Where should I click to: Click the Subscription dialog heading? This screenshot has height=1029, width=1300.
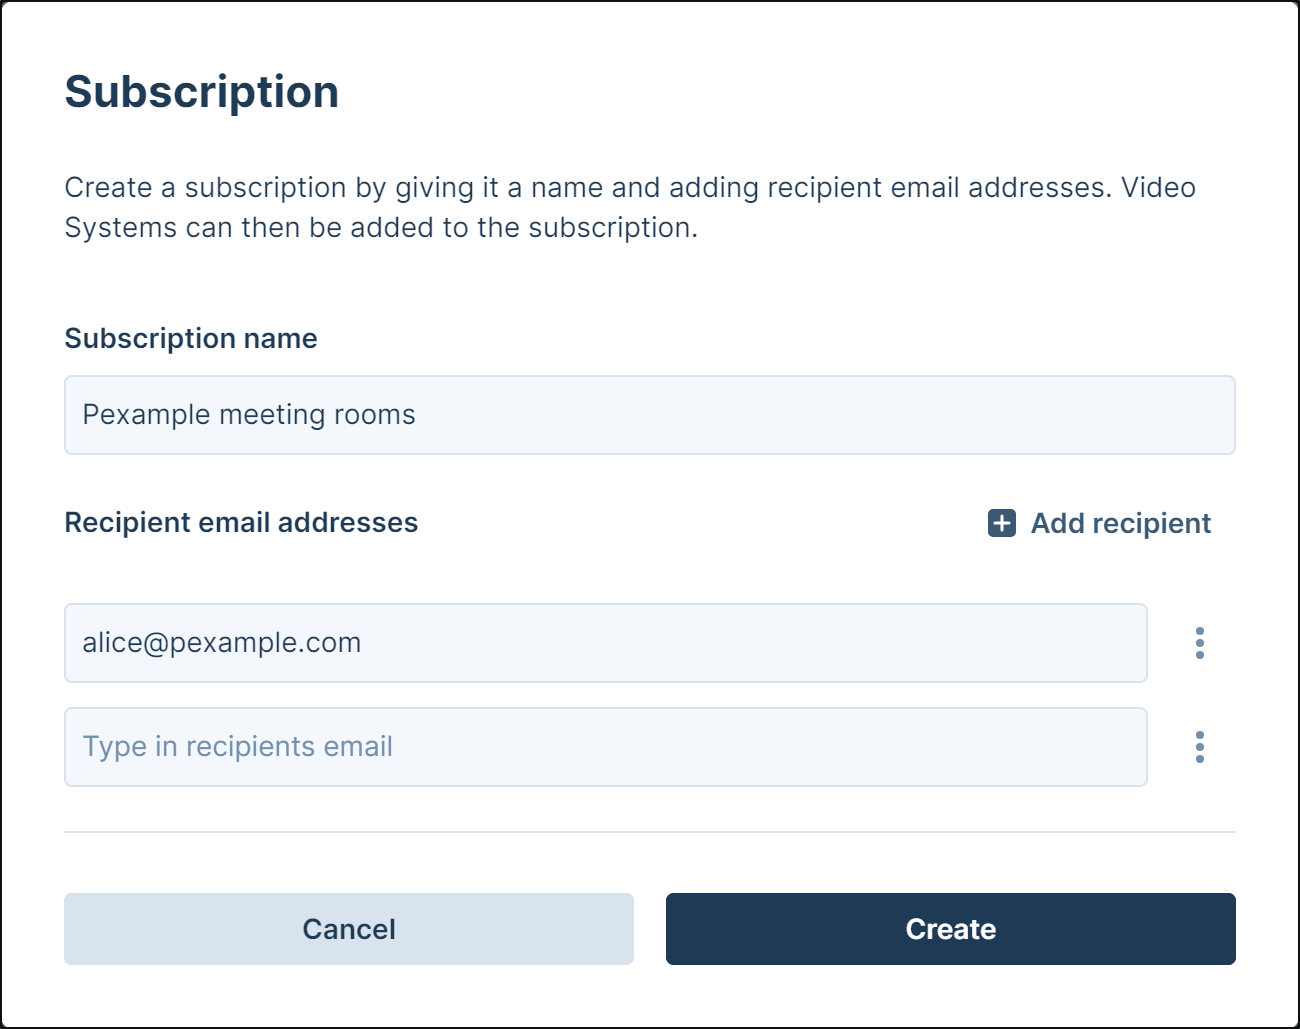point(202,92)
